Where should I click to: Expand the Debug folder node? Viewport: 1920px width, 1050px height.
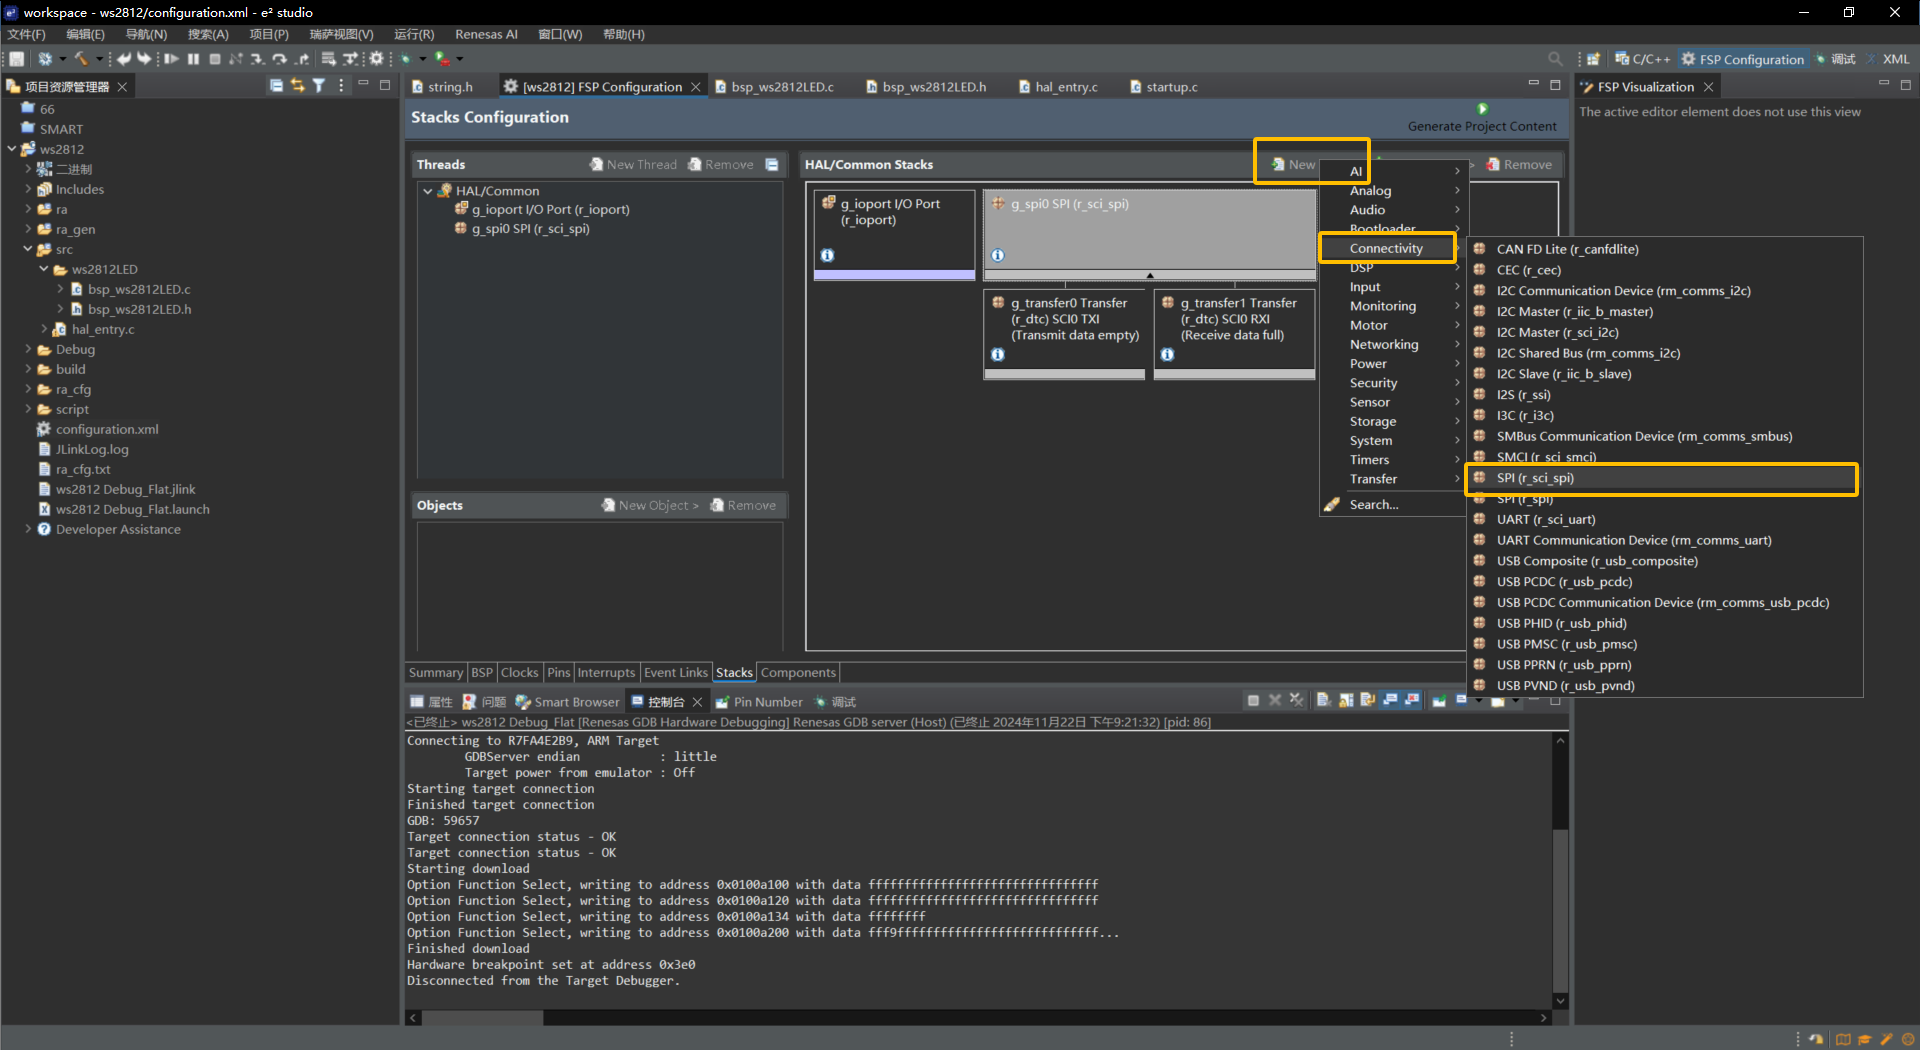tap(28, 349)
